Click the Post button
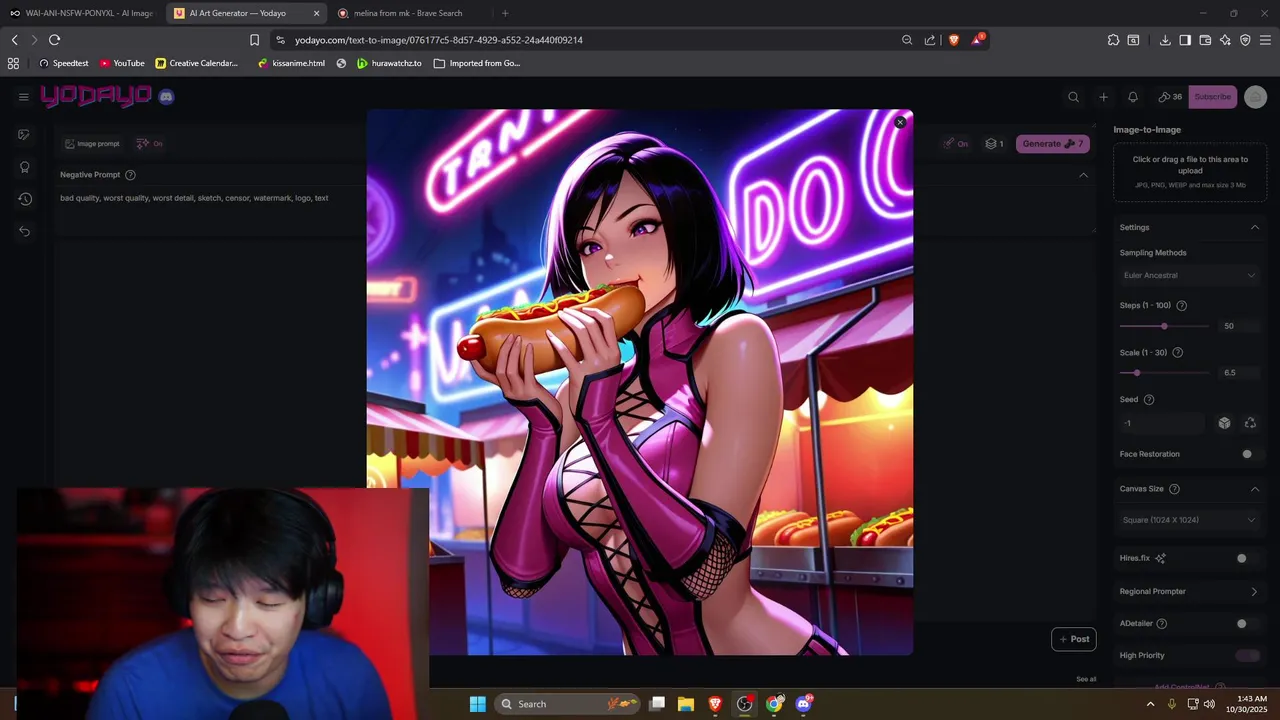 1074,639
